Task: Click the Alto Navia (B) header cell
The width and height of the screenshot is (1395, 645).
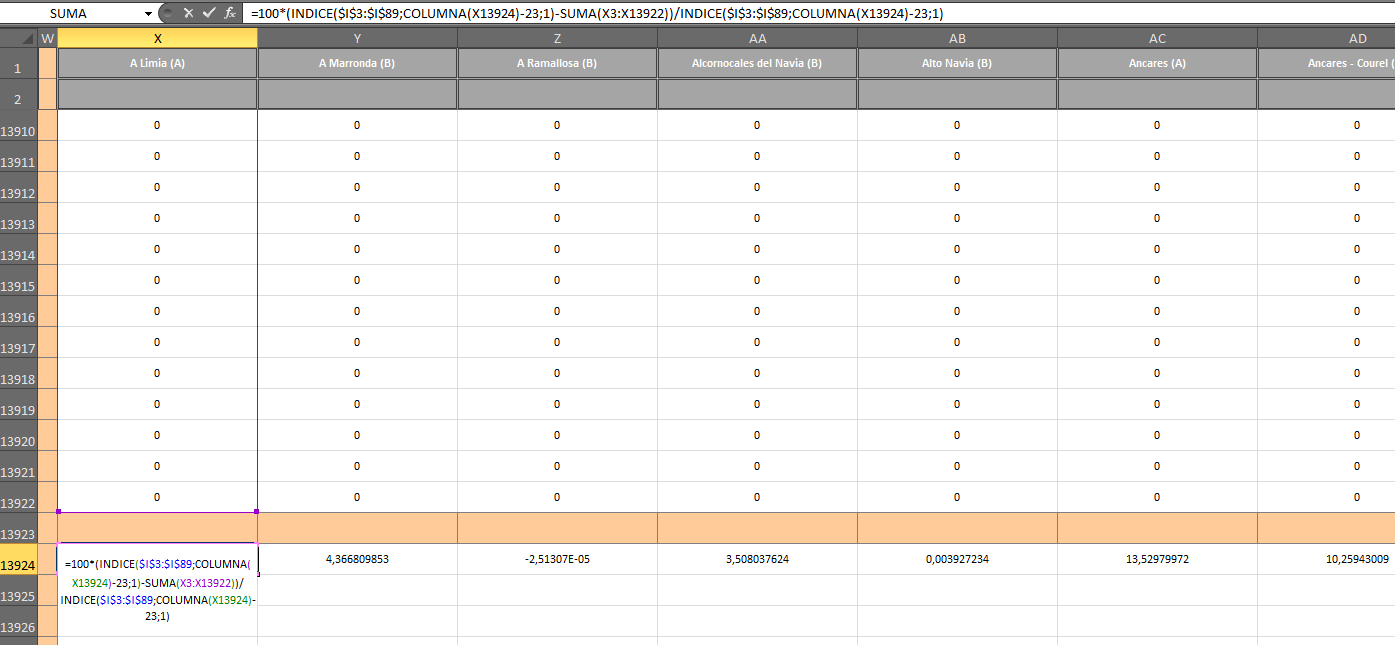Action: 957,63
